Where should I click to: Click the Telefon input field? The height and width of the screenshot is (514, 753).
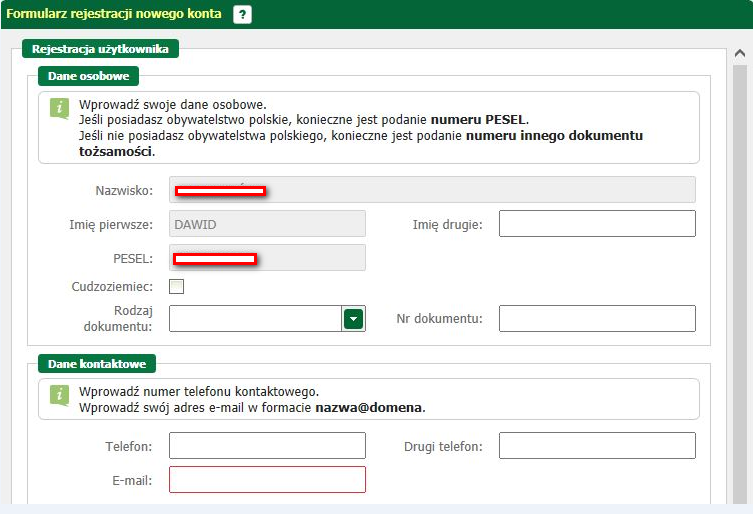[267, 445]
